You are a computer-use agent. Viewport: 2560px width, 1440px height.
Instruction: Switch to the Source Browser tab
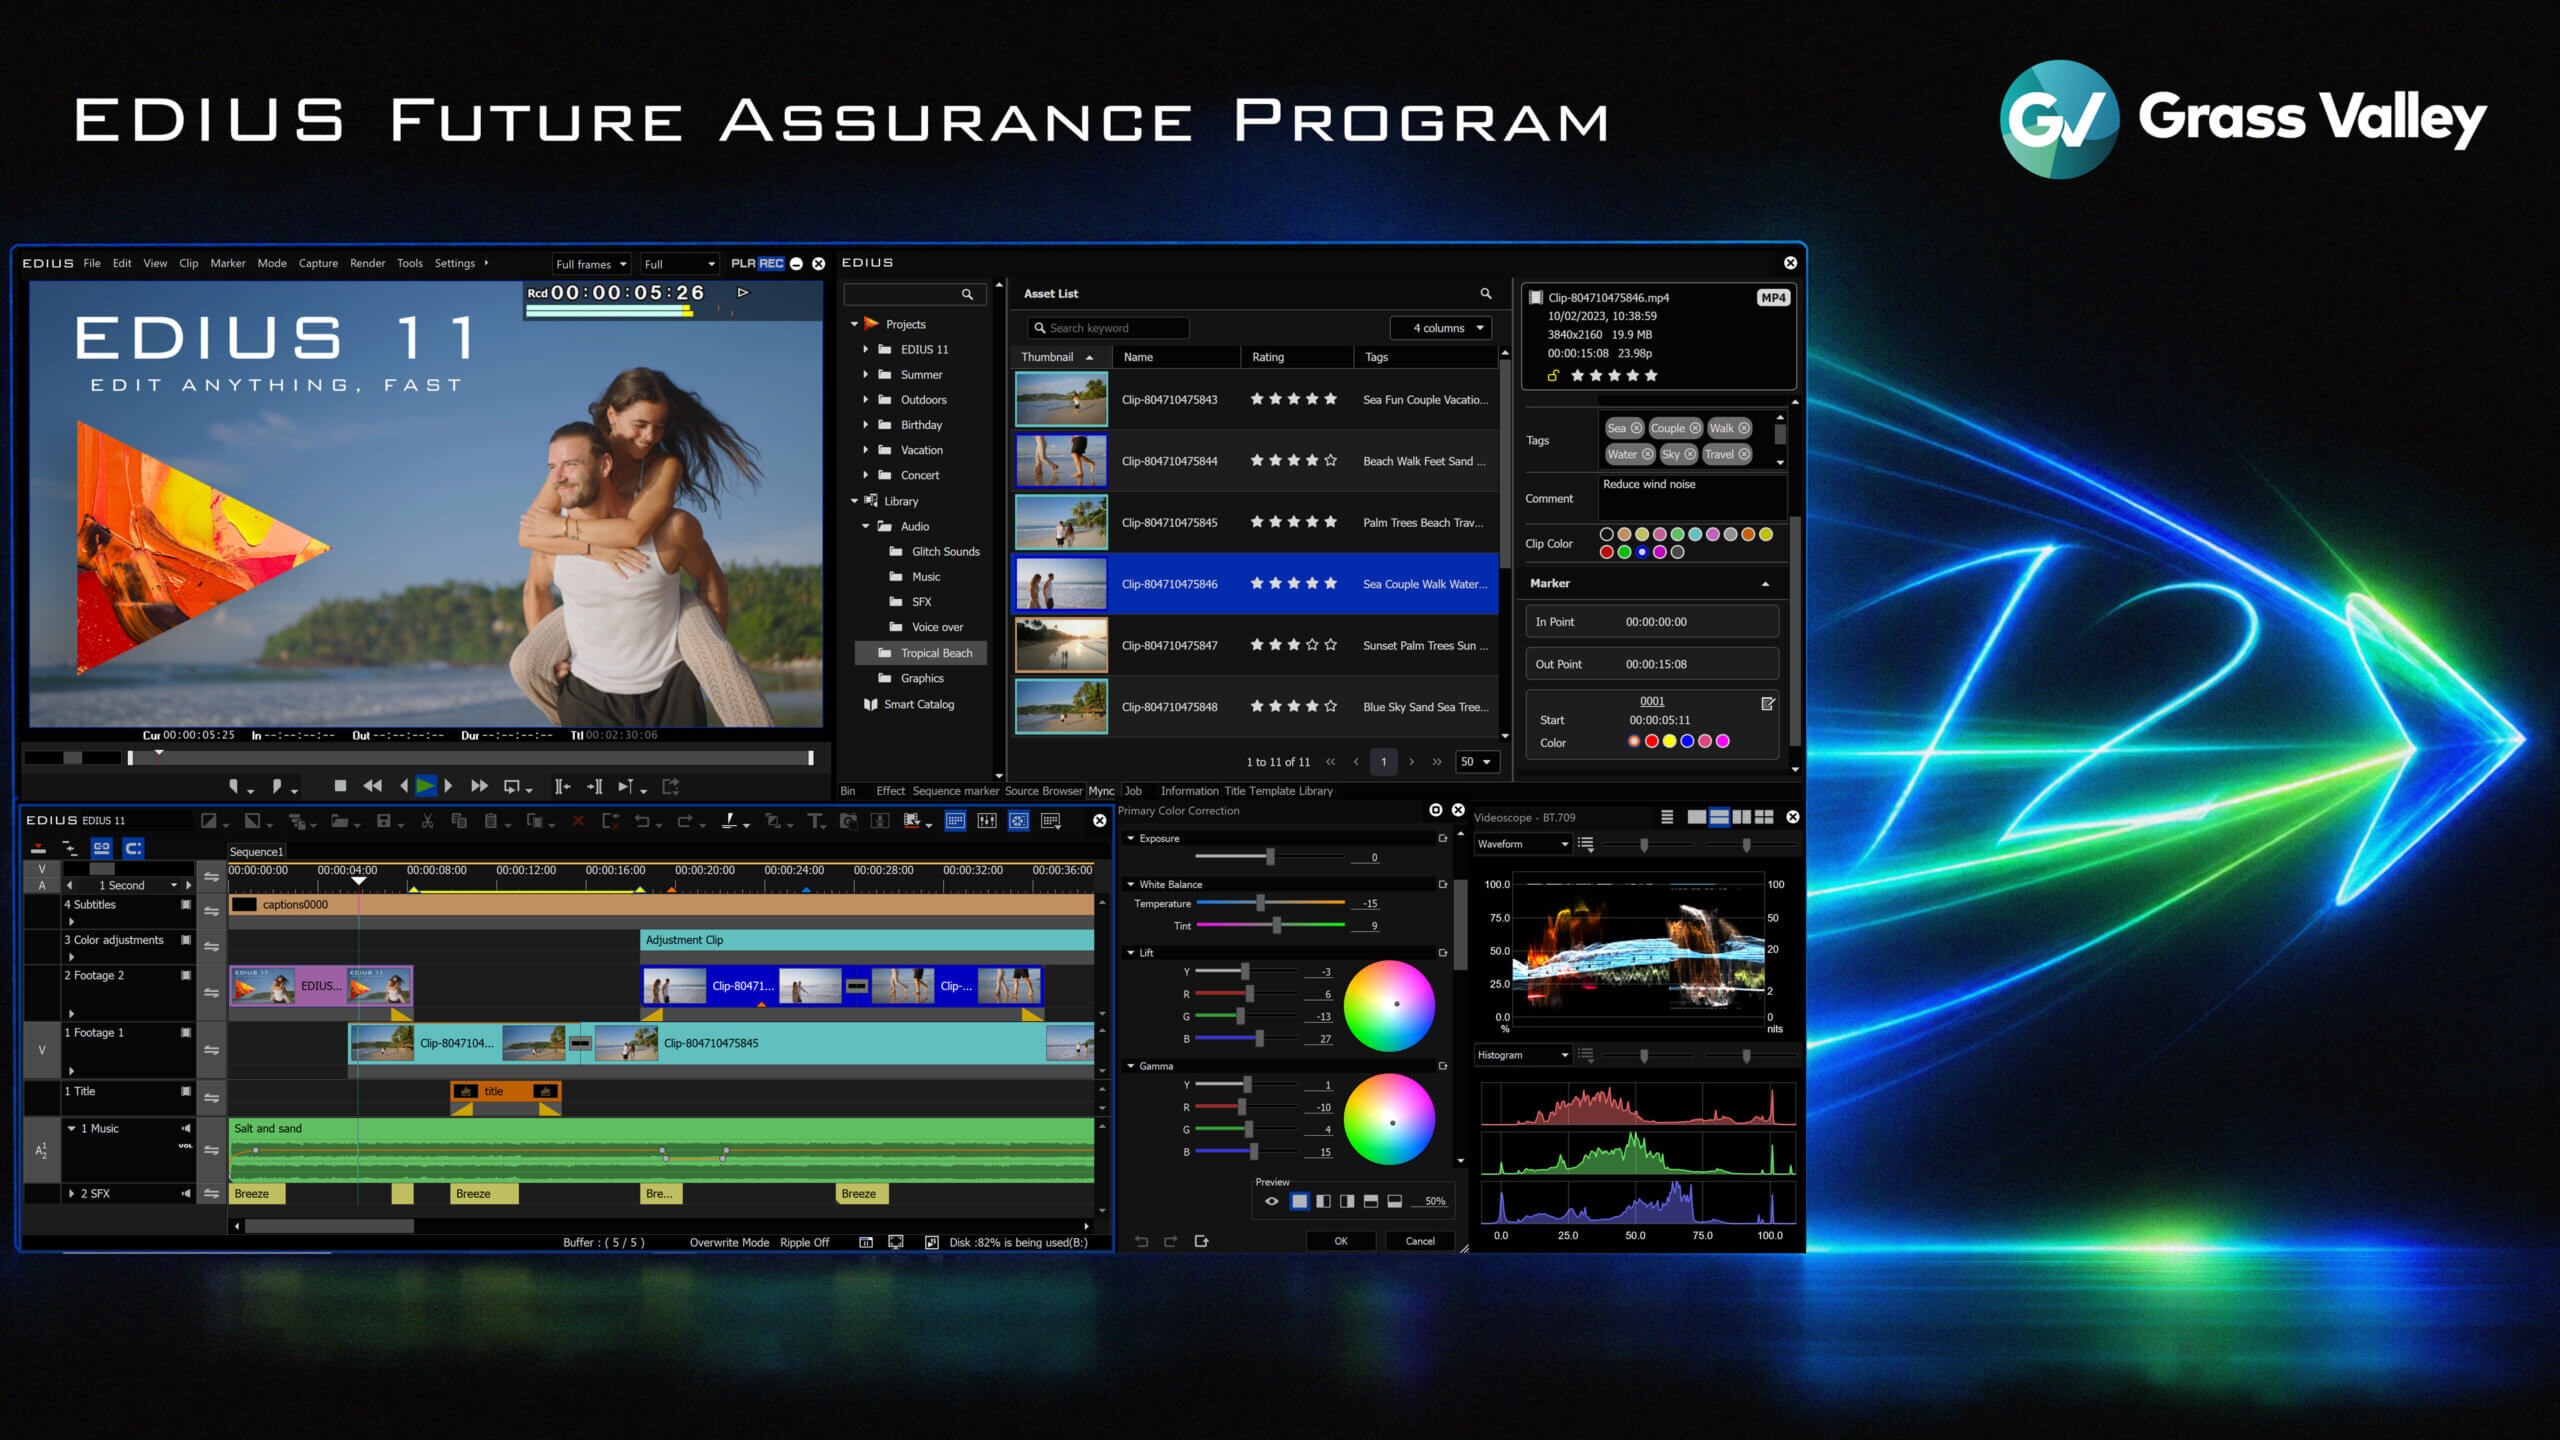1043,791
